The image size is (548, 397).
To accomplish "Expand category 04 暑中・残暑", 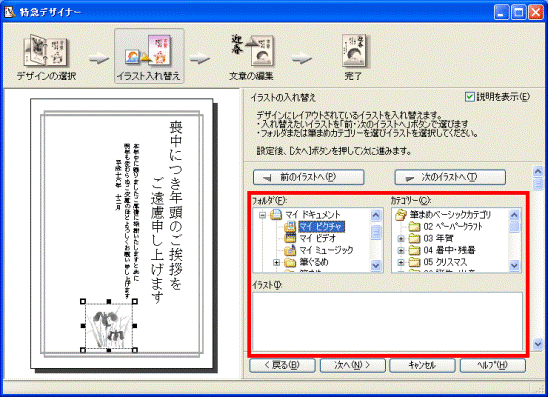I will [401, 251].
